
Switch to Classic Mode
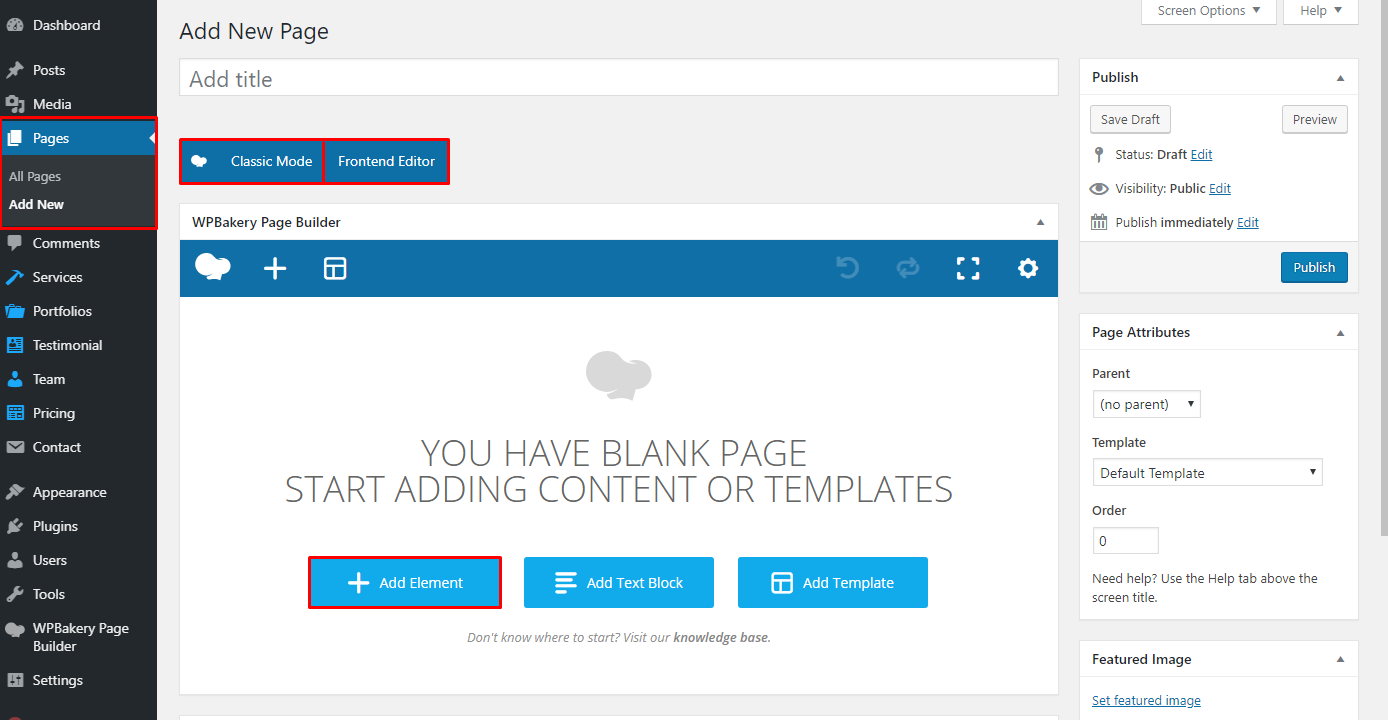click(x=252, y=161)
